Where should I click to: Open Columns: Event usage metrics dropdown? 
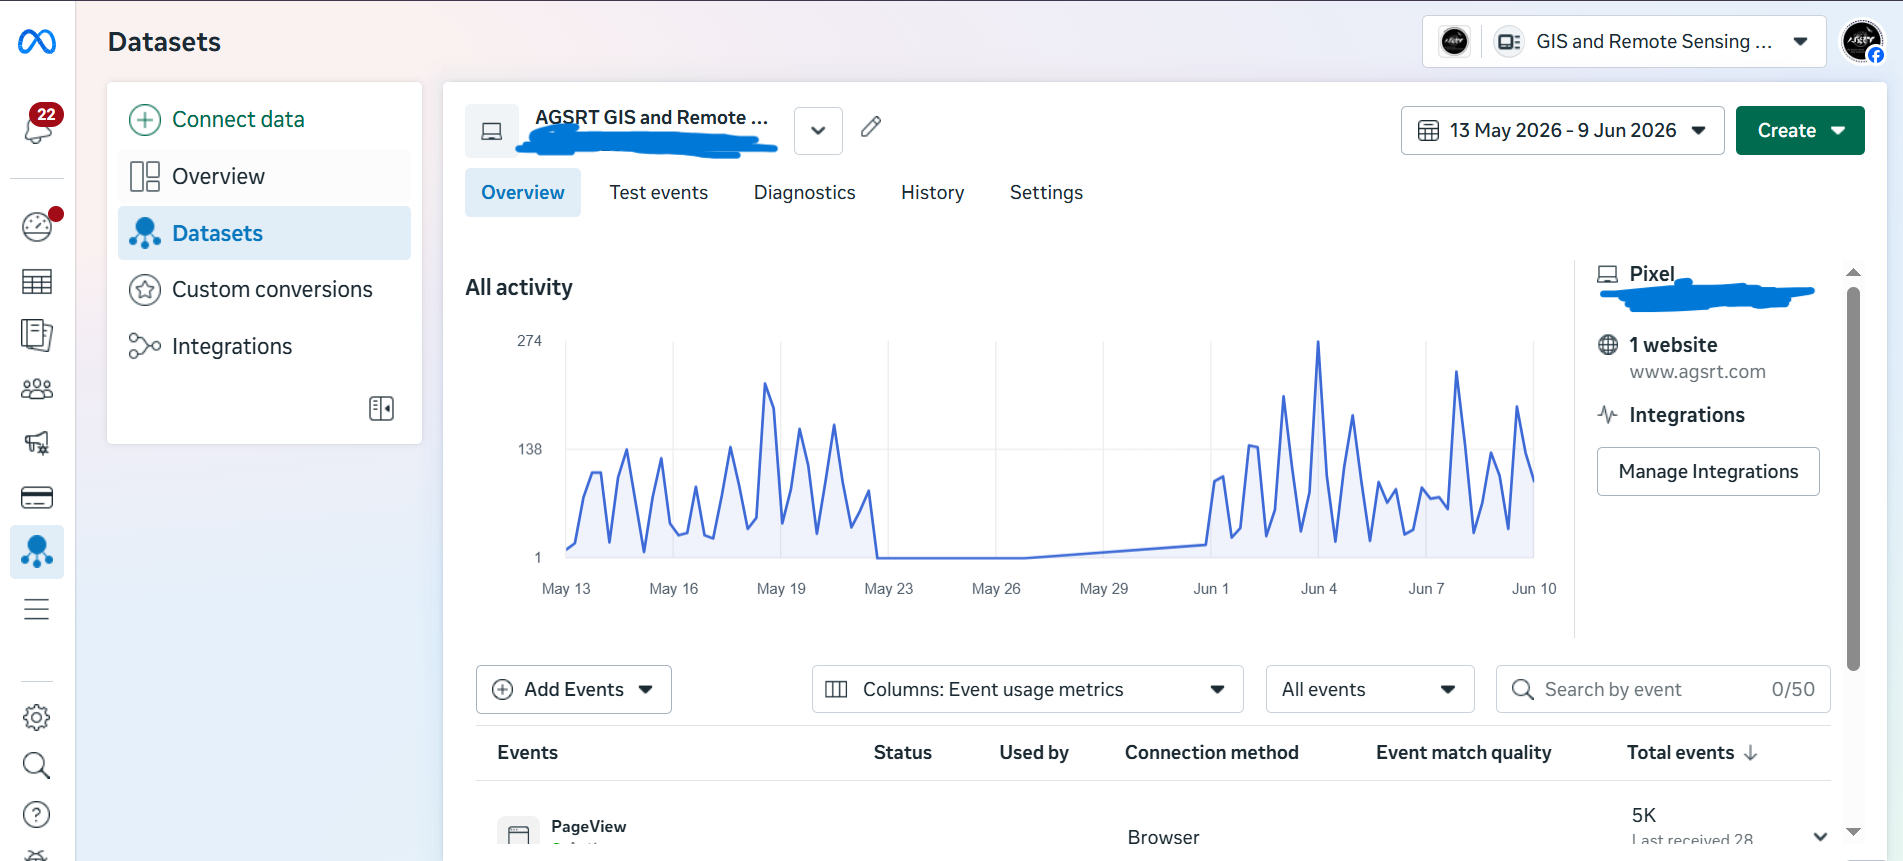tap(1027, 689)
